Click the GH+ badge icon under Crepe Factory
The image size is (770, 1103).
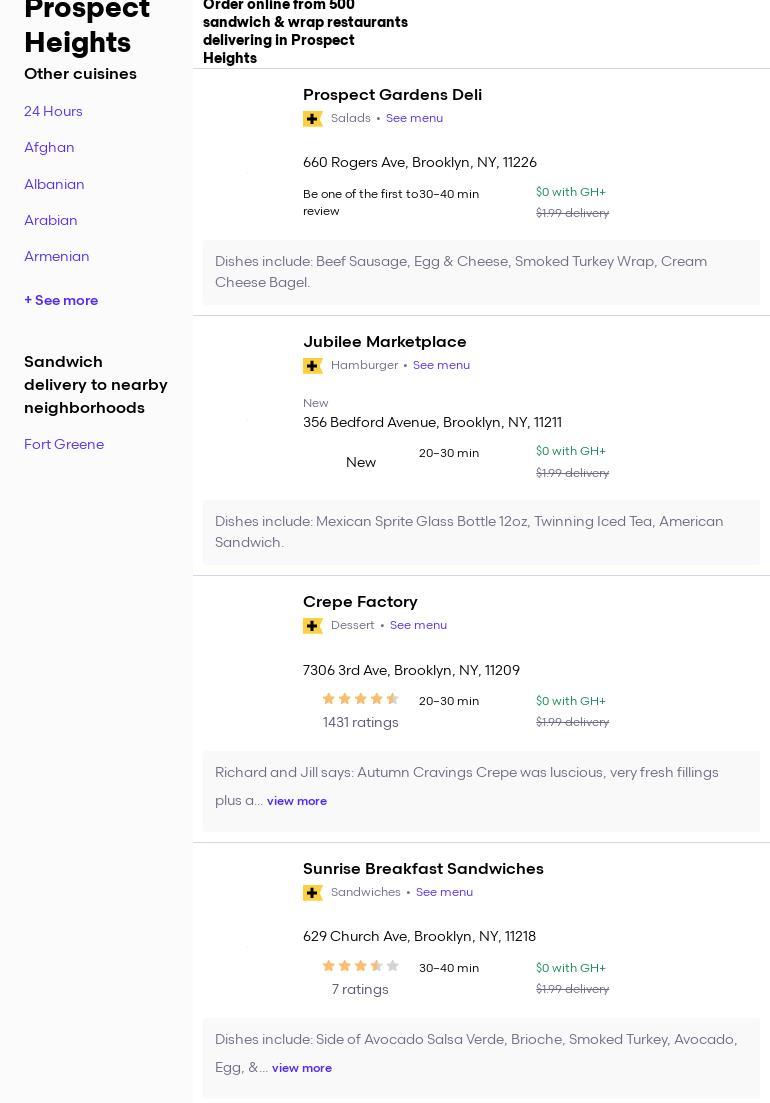tap(312, 626)
